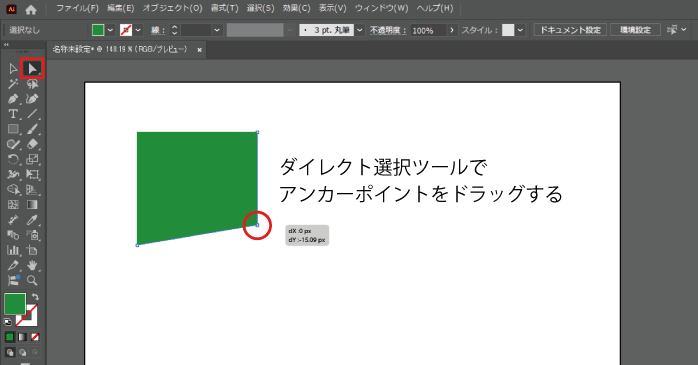Click the ドキュメント設定 button

(570, 30)
